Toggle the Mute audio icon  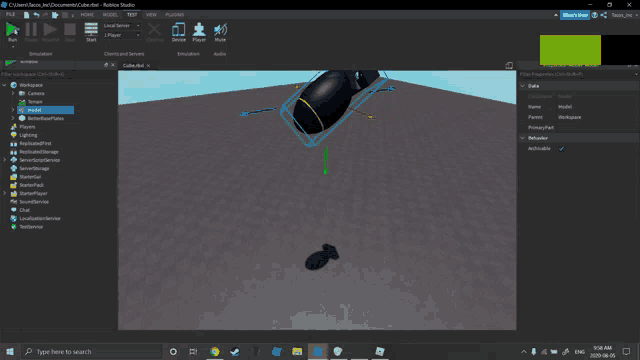coord(220,30)
